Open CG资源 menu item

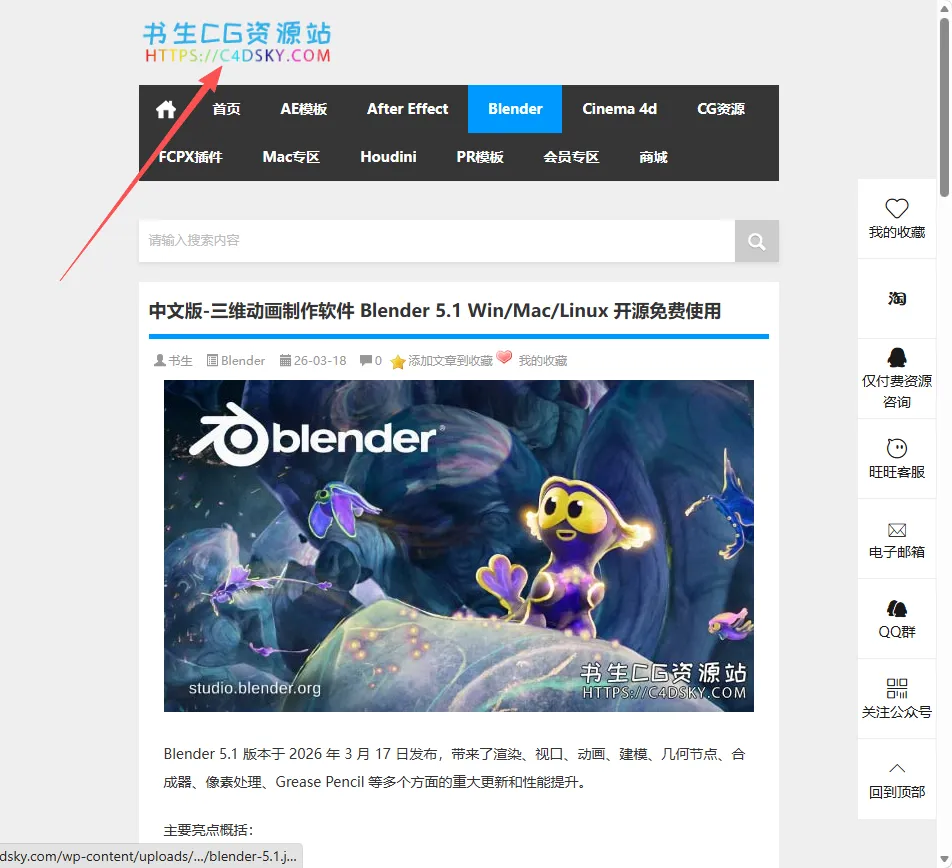[x=721, y=109]
